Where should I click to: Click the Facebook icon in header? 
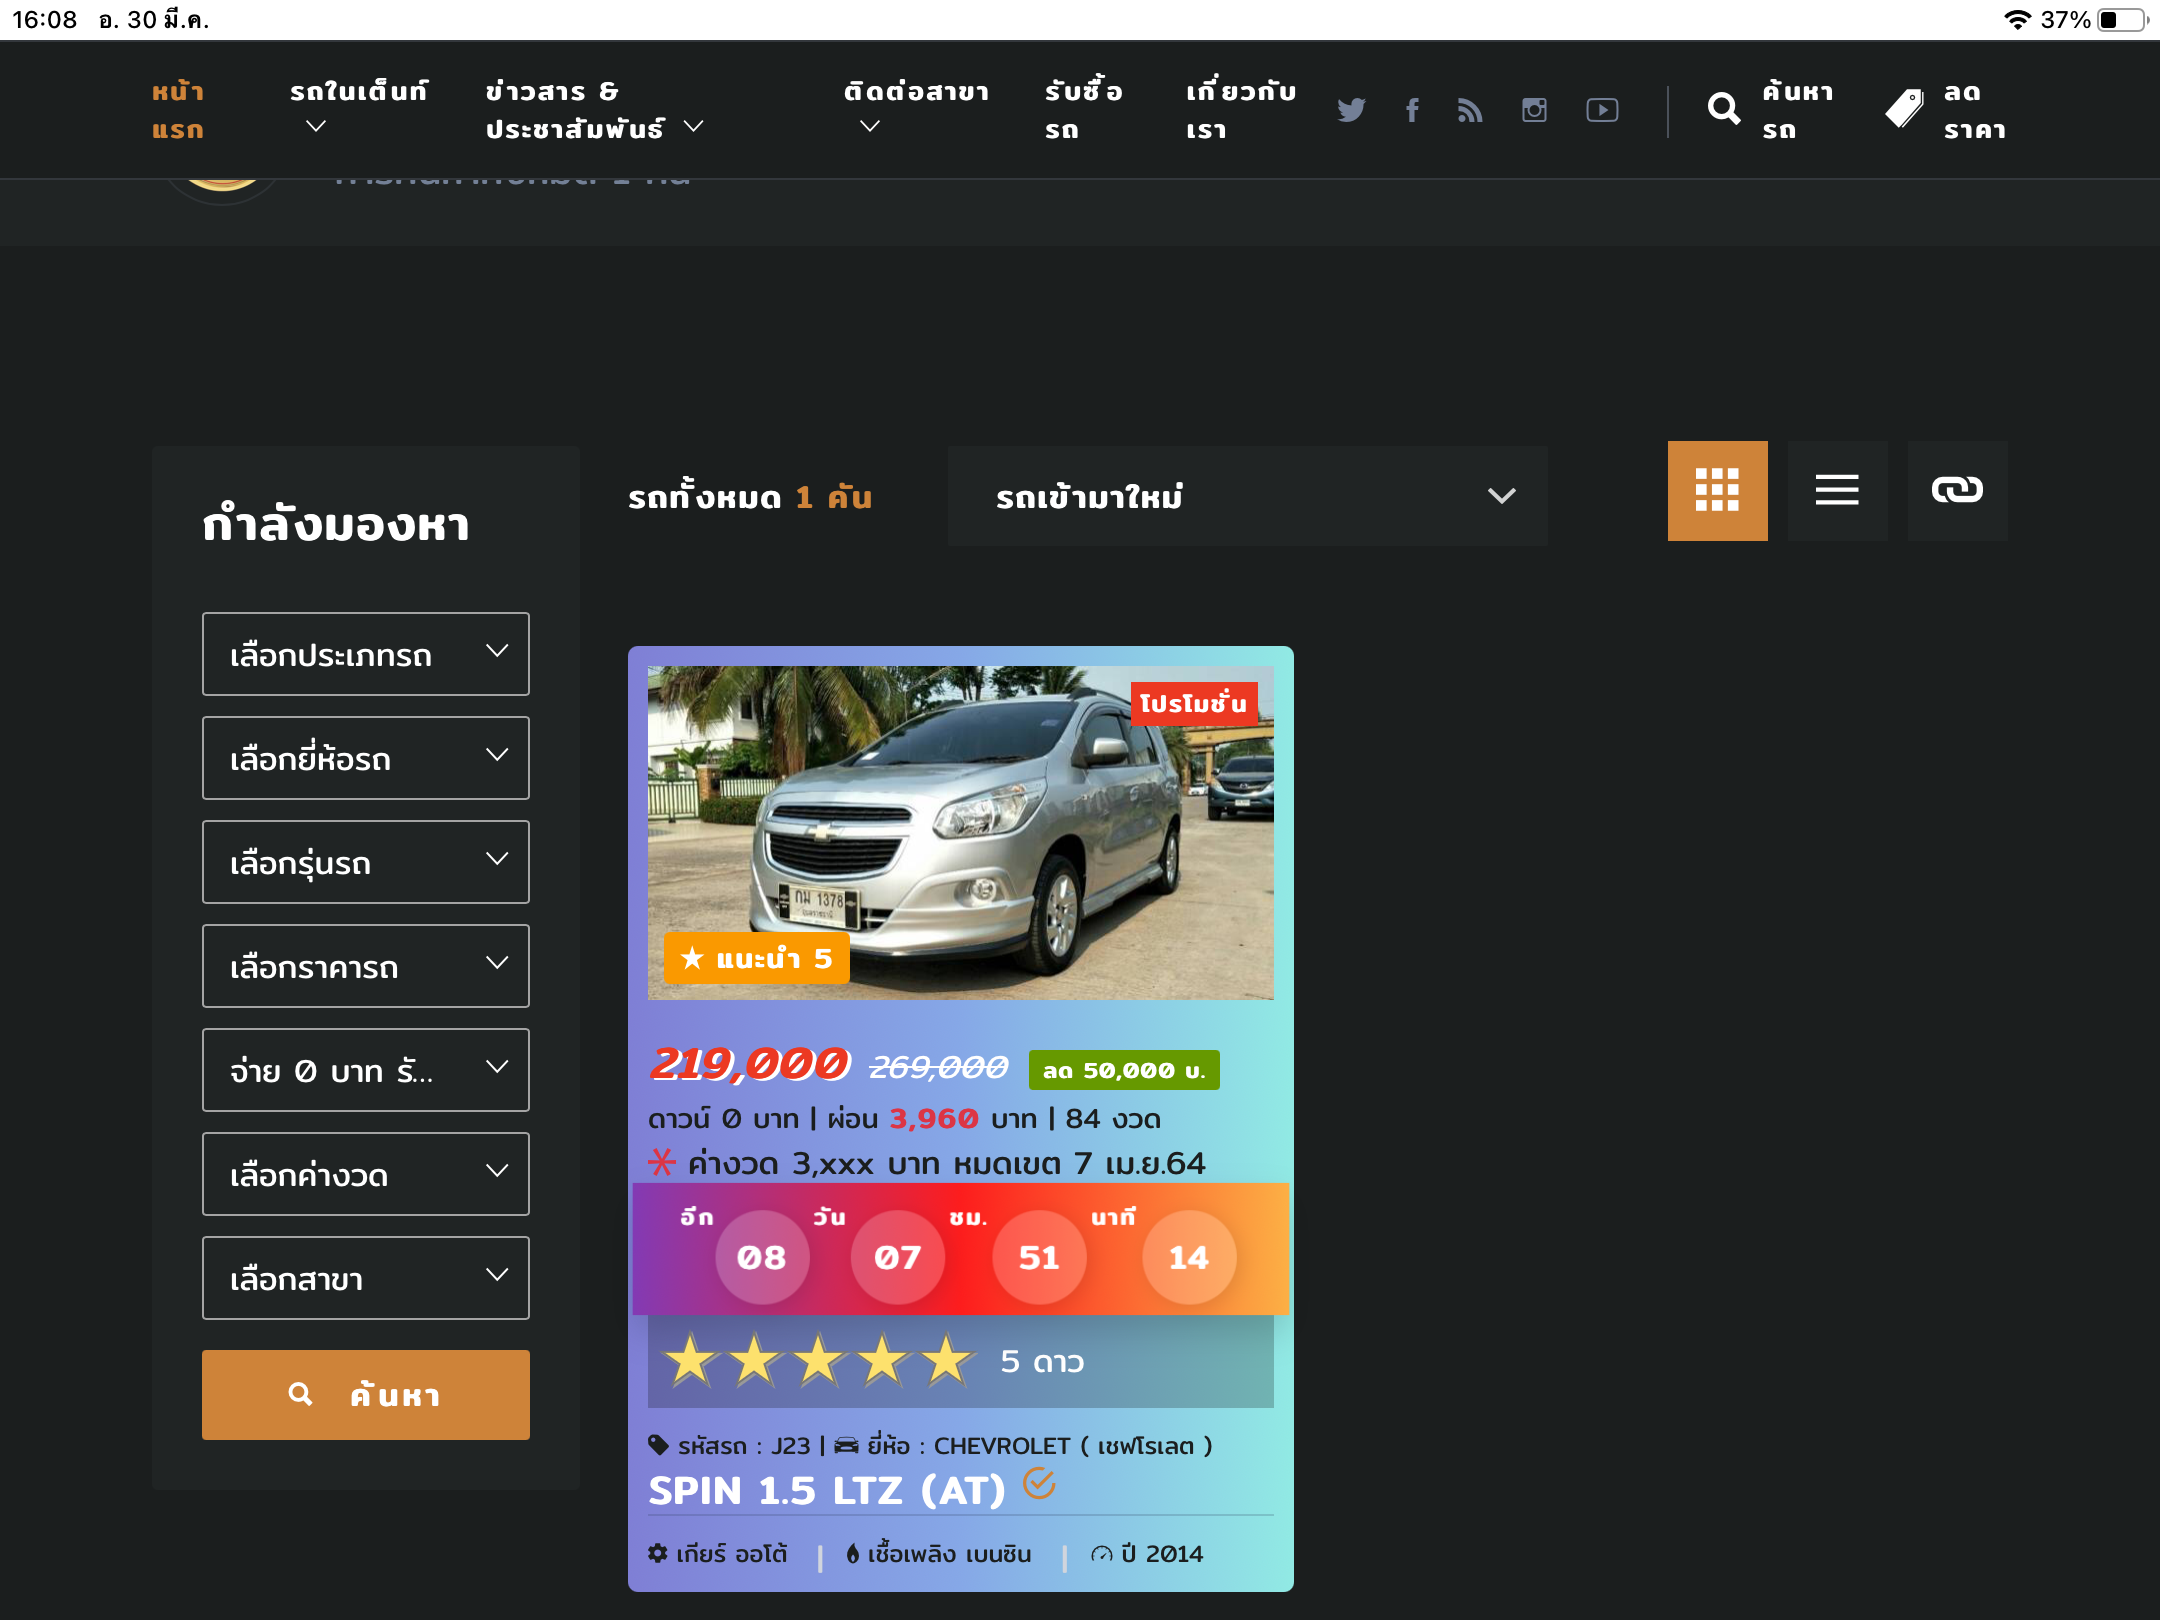click(1412, 110)
